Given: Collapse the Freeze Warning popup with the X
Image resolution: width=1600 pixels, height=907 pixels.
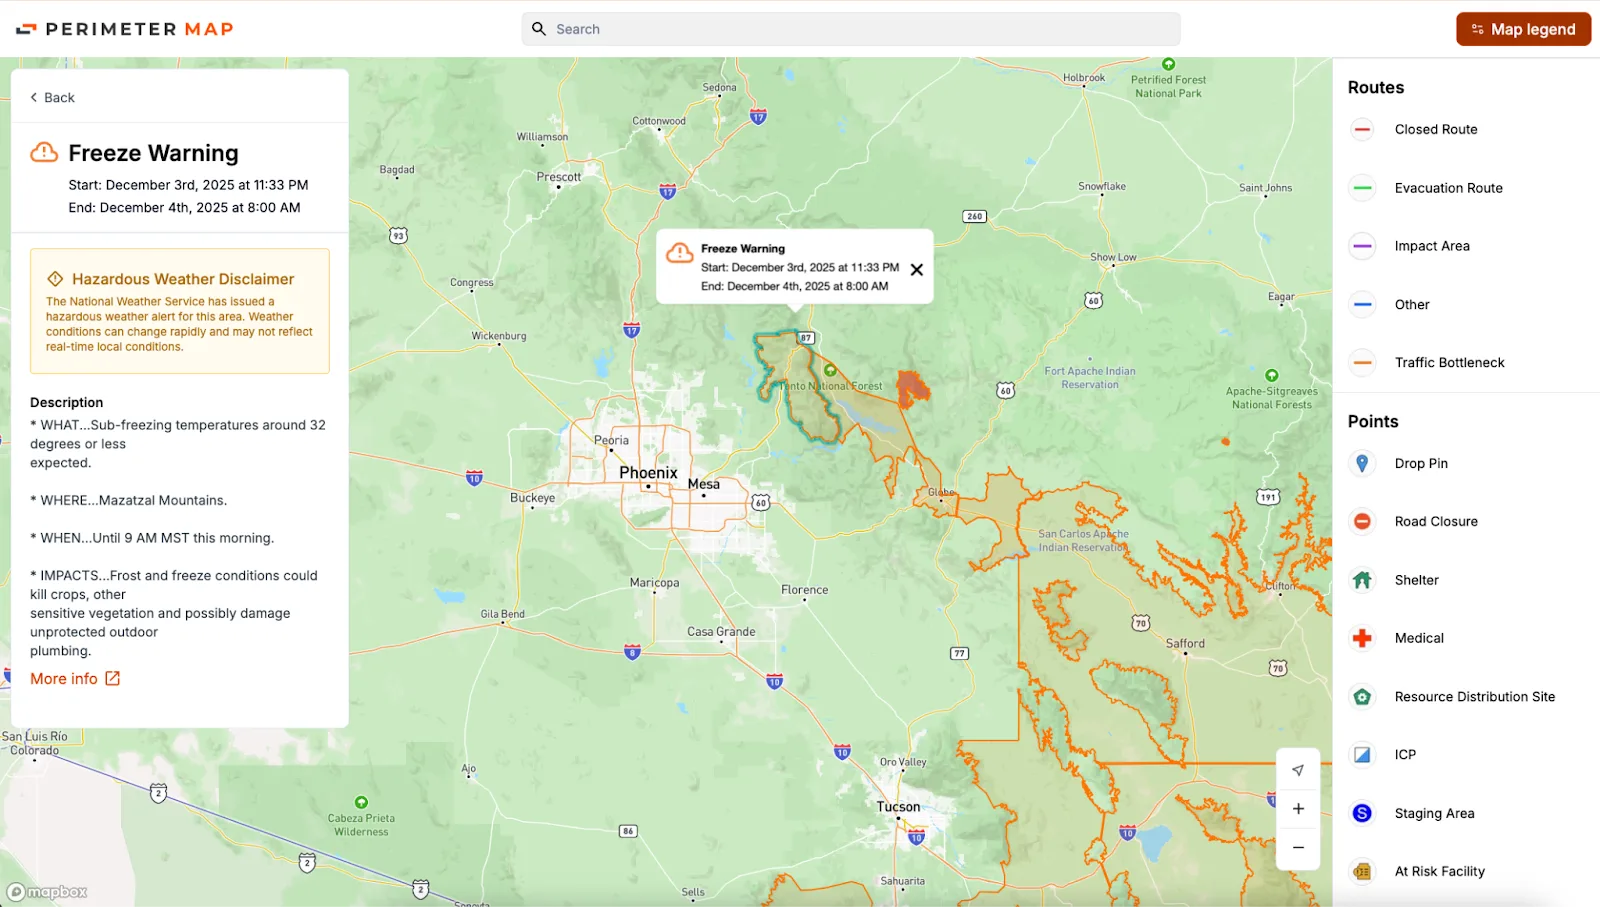Looking at the screenshot, I should 917,269.
